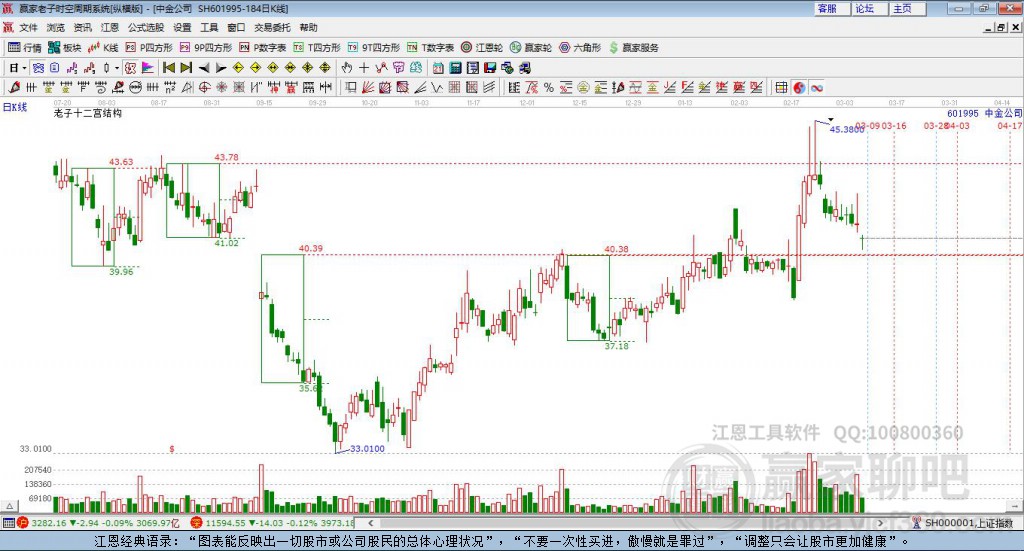1024x551 pixels.
Task: Click the 主页 homepage button
Action: pos(908,8)
